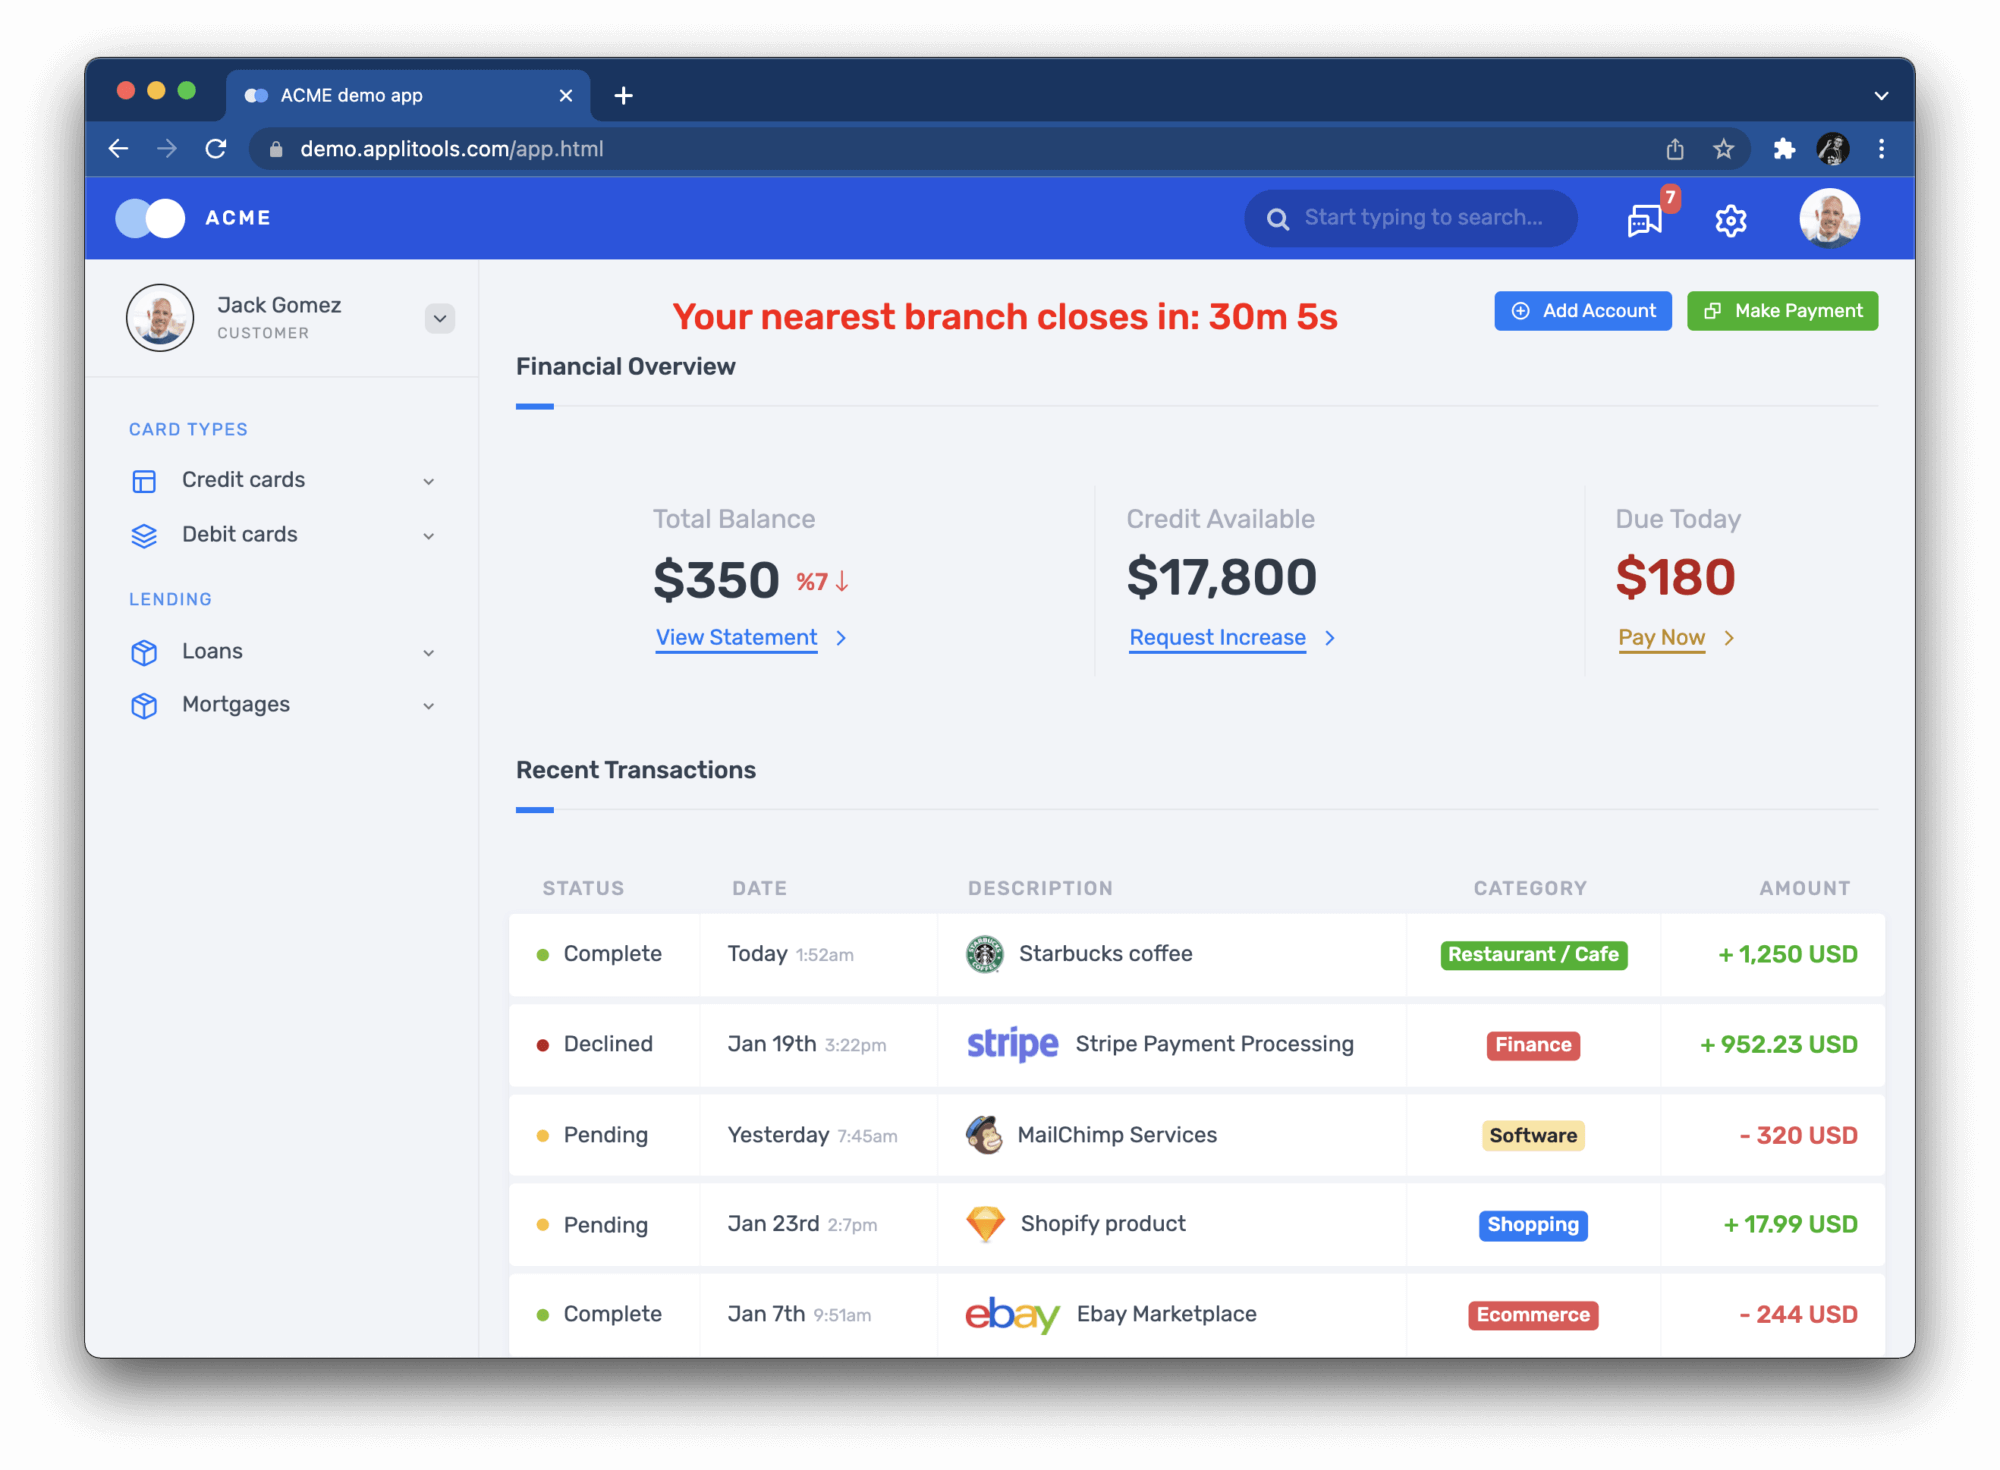This screenshot has height=1470, width=2000.
Task: Open Jack Gomez profile dropdown
Action: tap(439, 318)
